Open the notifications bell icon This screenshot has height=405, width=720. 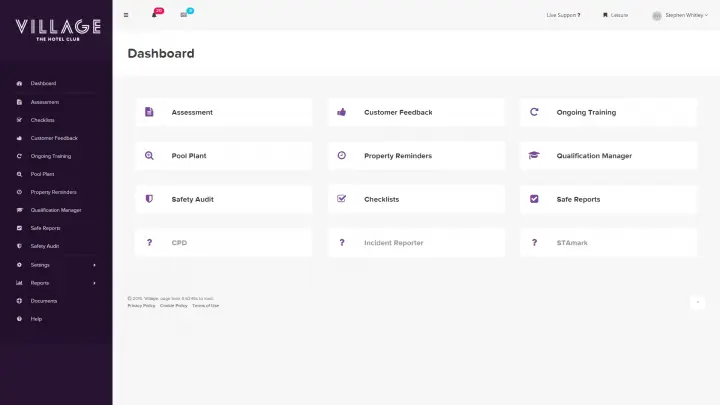click(154, 15)
